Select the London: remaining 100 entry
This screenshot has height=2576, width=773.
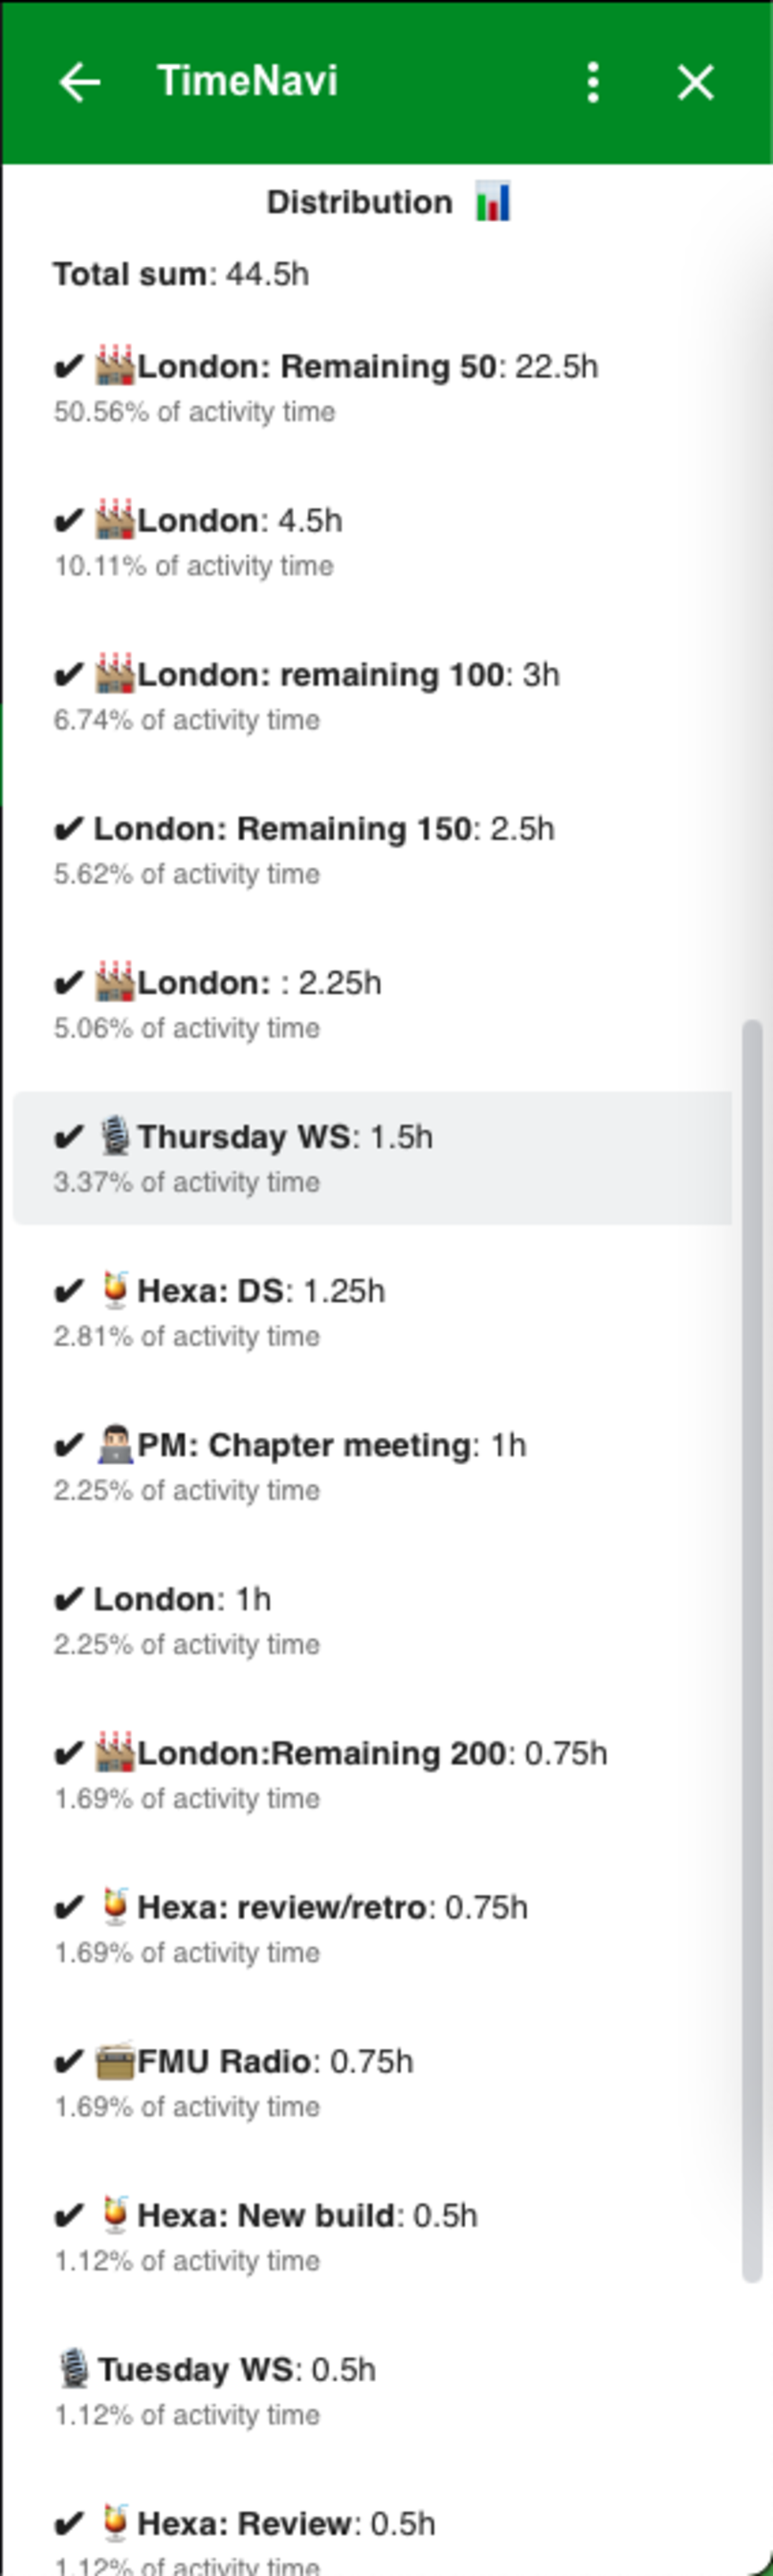tap(372, 695)
